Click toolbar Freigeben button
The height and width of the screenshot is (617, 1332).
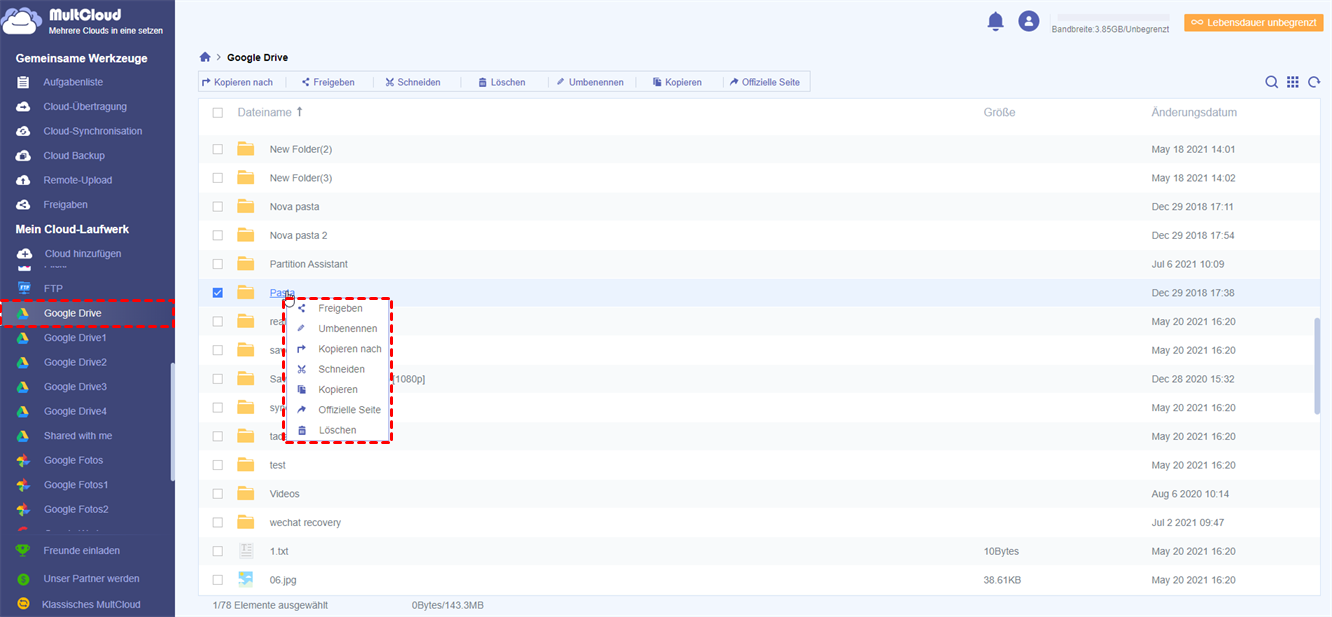[328, 82]
